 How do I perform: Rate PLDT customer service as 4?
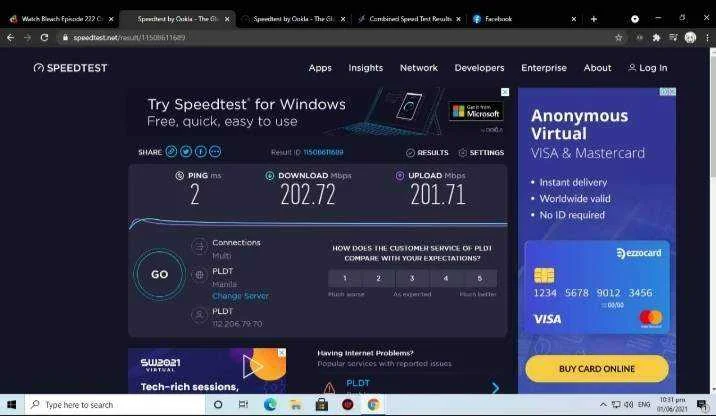pyautogui.click(x=446, y=278)
